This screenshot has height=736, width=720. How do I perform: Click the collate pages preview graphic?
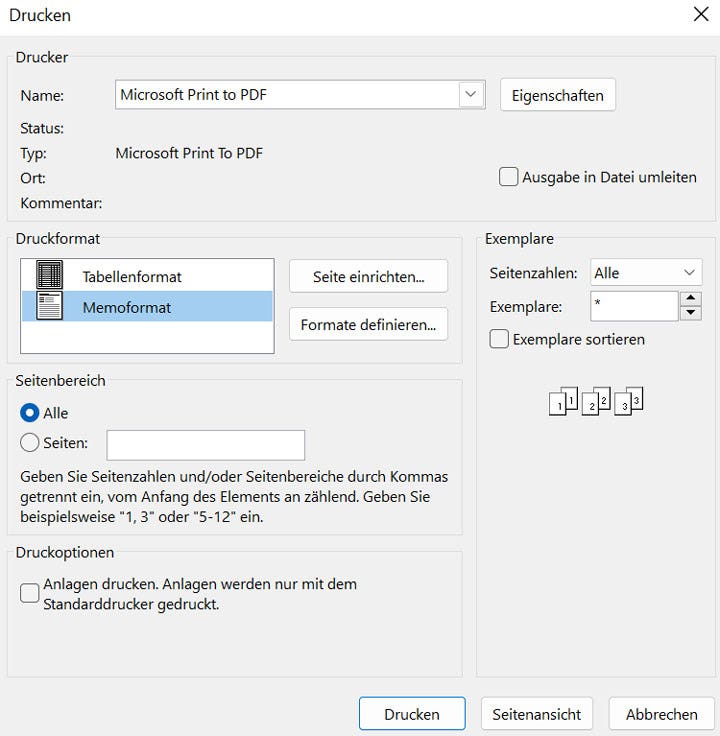pyautogui.click(x=596, y=402)
